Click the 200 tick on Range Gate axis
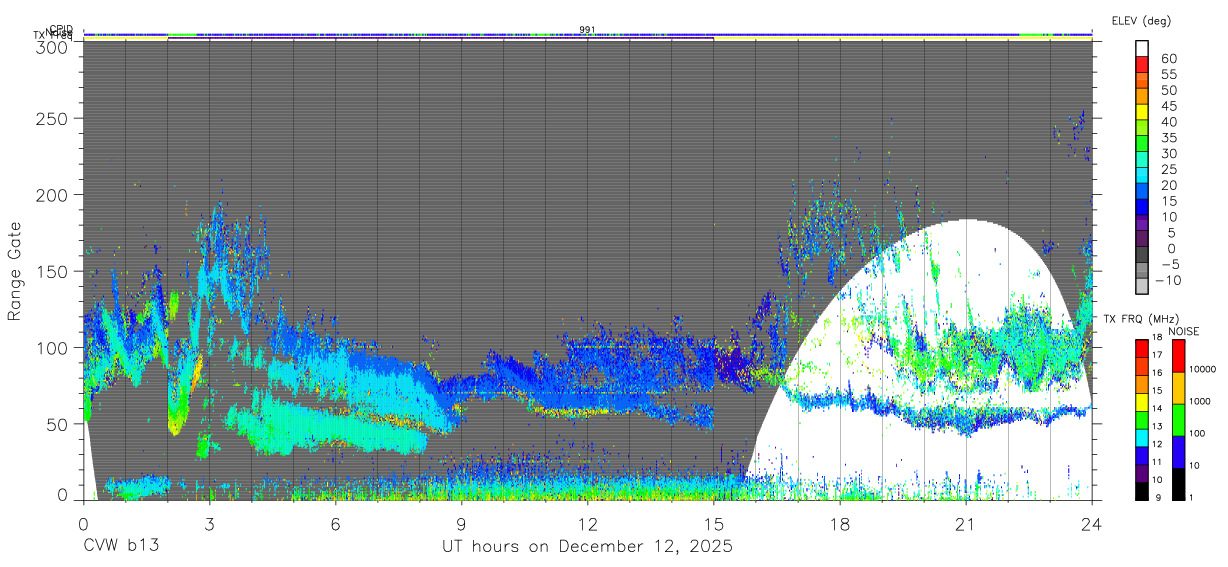1228x567 pixels. (53, 194)
